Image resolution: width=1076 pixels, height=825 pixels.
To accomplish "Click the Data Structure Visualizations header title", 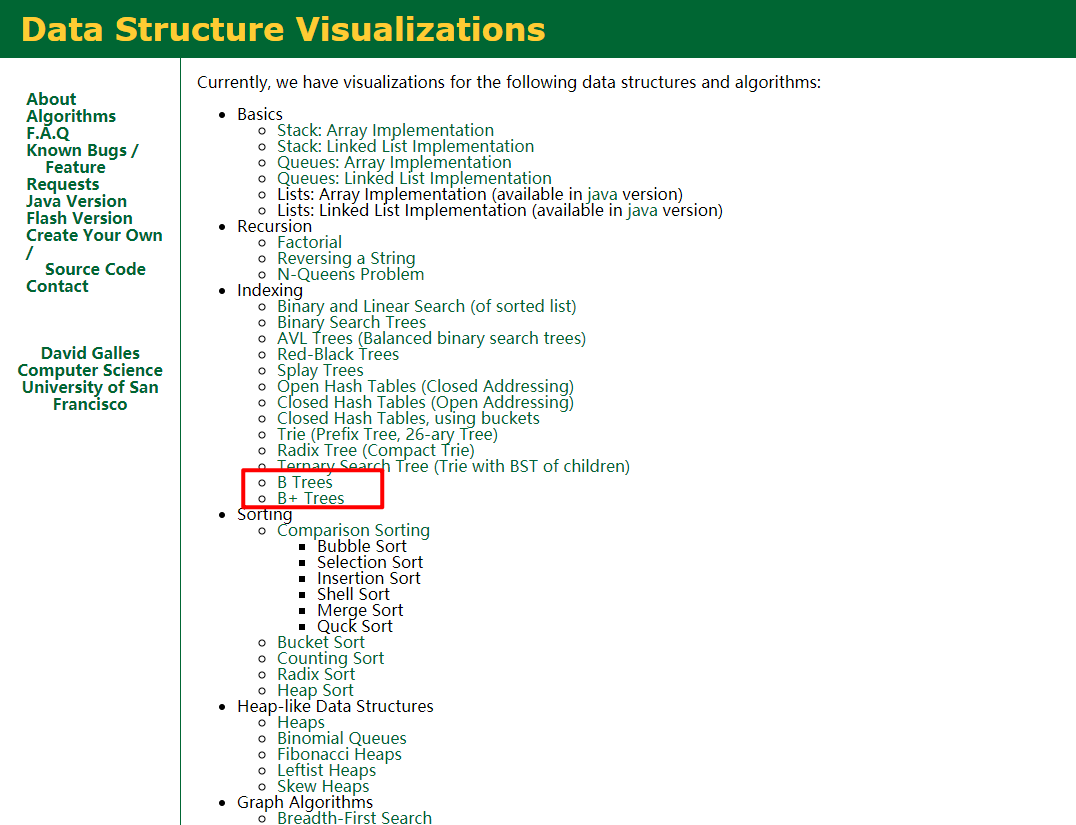I will [283, 30].
